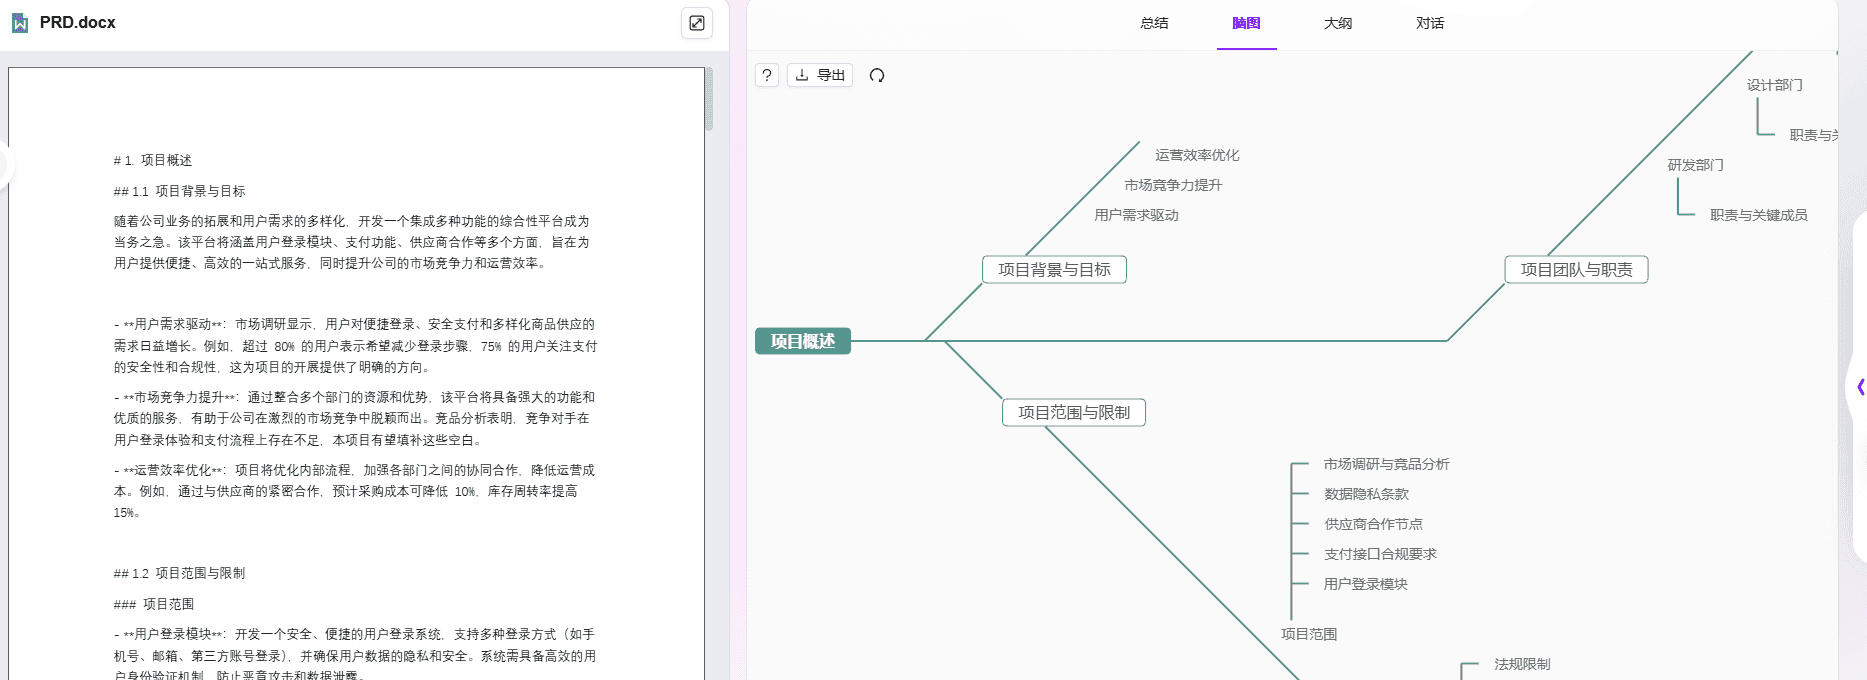
Task: Export the mind map with 导出
Action: (x=820, y=75)
